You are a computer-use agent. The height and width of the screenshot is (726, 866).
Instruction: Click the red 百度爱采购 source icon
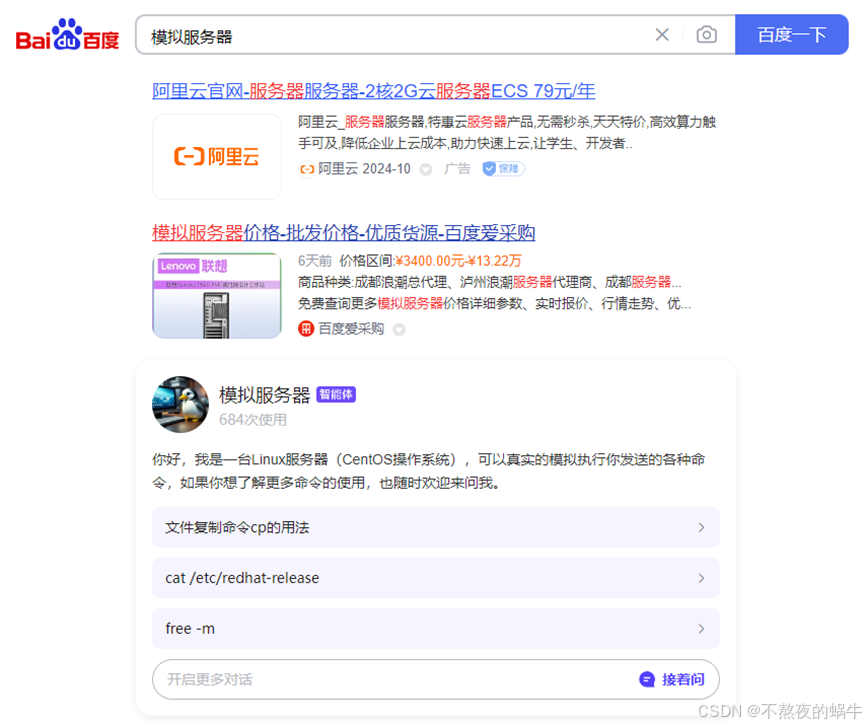(306, 329)
